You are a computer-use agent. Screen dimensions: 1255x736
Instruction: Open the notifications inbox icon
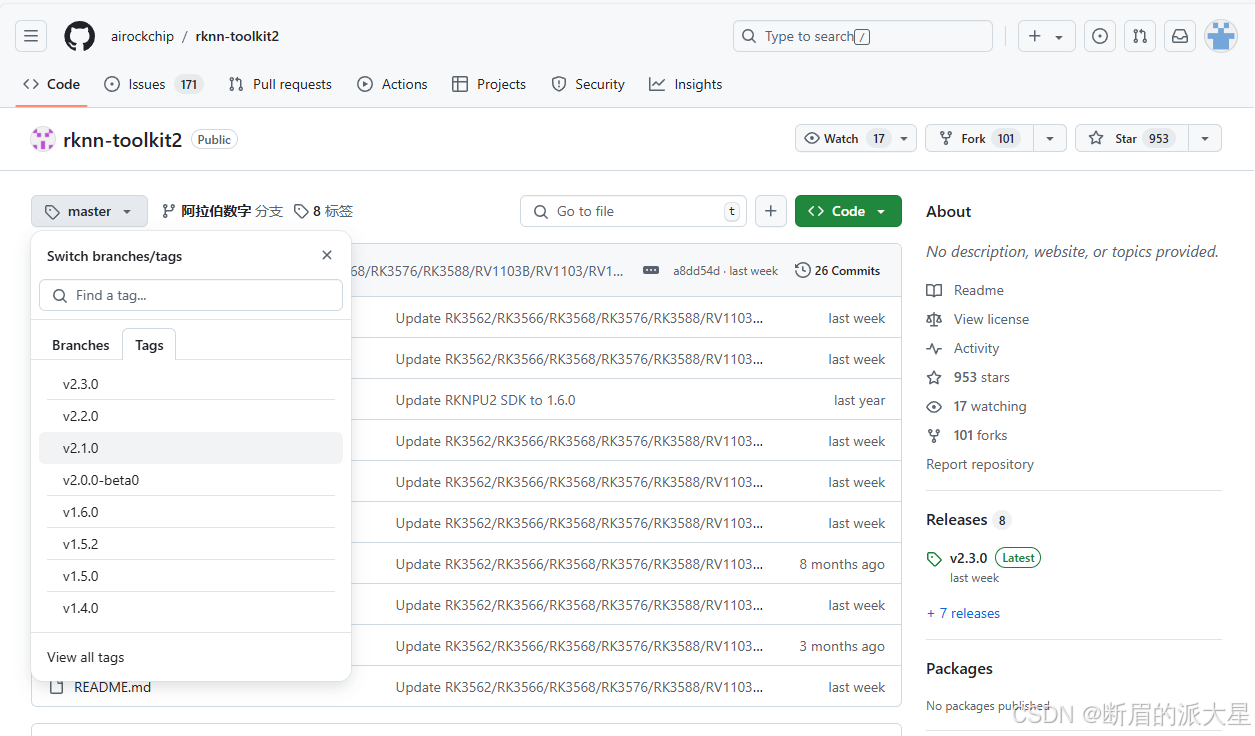(1180, 36)
